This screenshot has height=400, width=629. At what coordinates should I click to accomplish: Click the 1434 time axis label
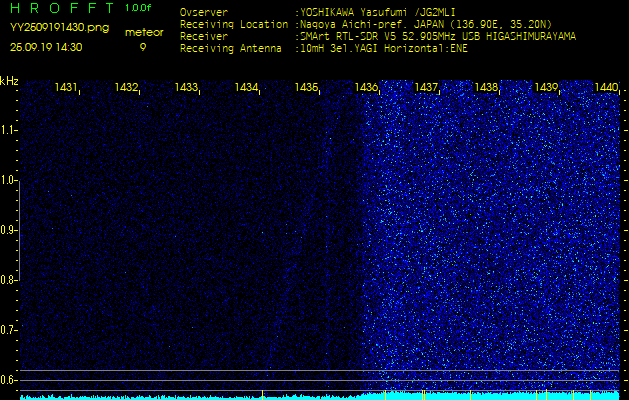[246, 87]
